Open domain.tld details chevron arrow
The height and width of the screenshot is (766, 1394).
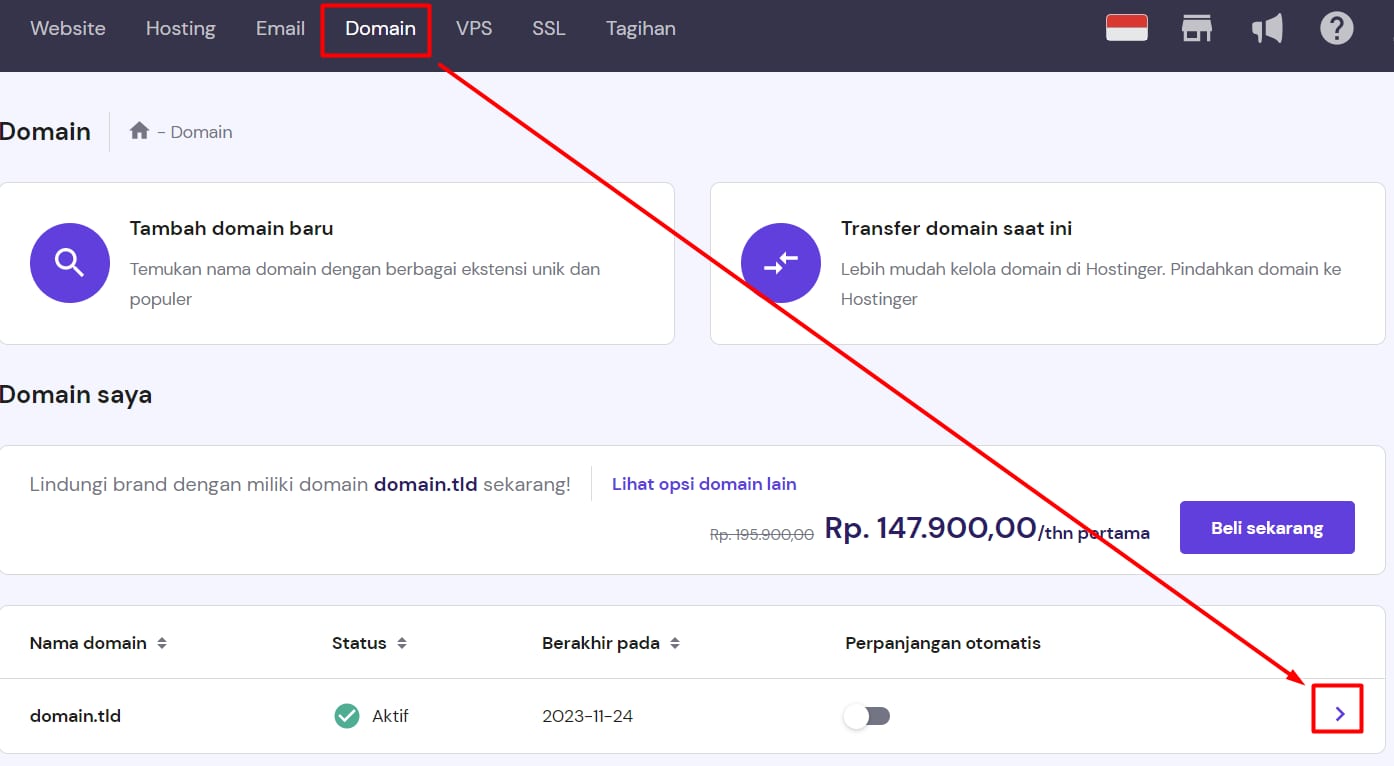[1339, 713]
